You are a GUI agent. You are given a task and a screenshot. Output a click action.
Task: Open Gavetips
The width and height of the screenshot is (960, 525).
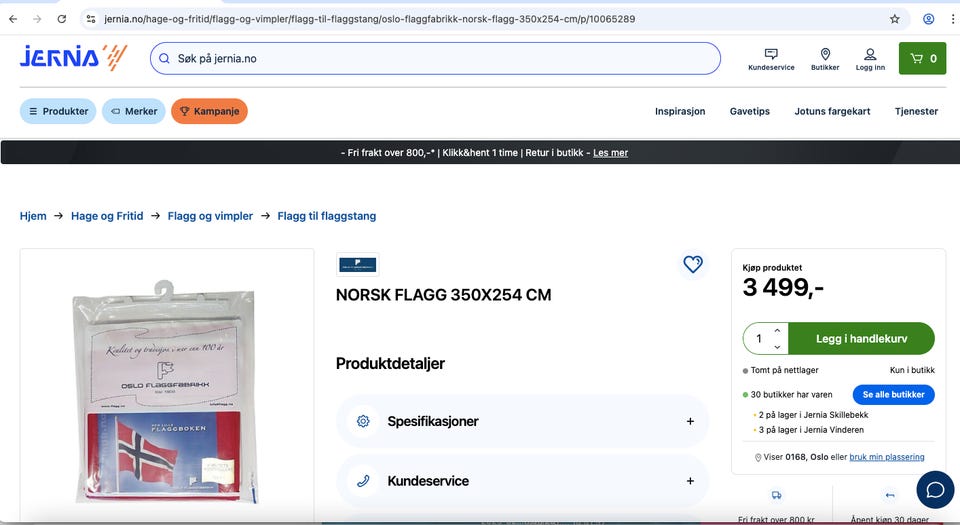(749, 111)
